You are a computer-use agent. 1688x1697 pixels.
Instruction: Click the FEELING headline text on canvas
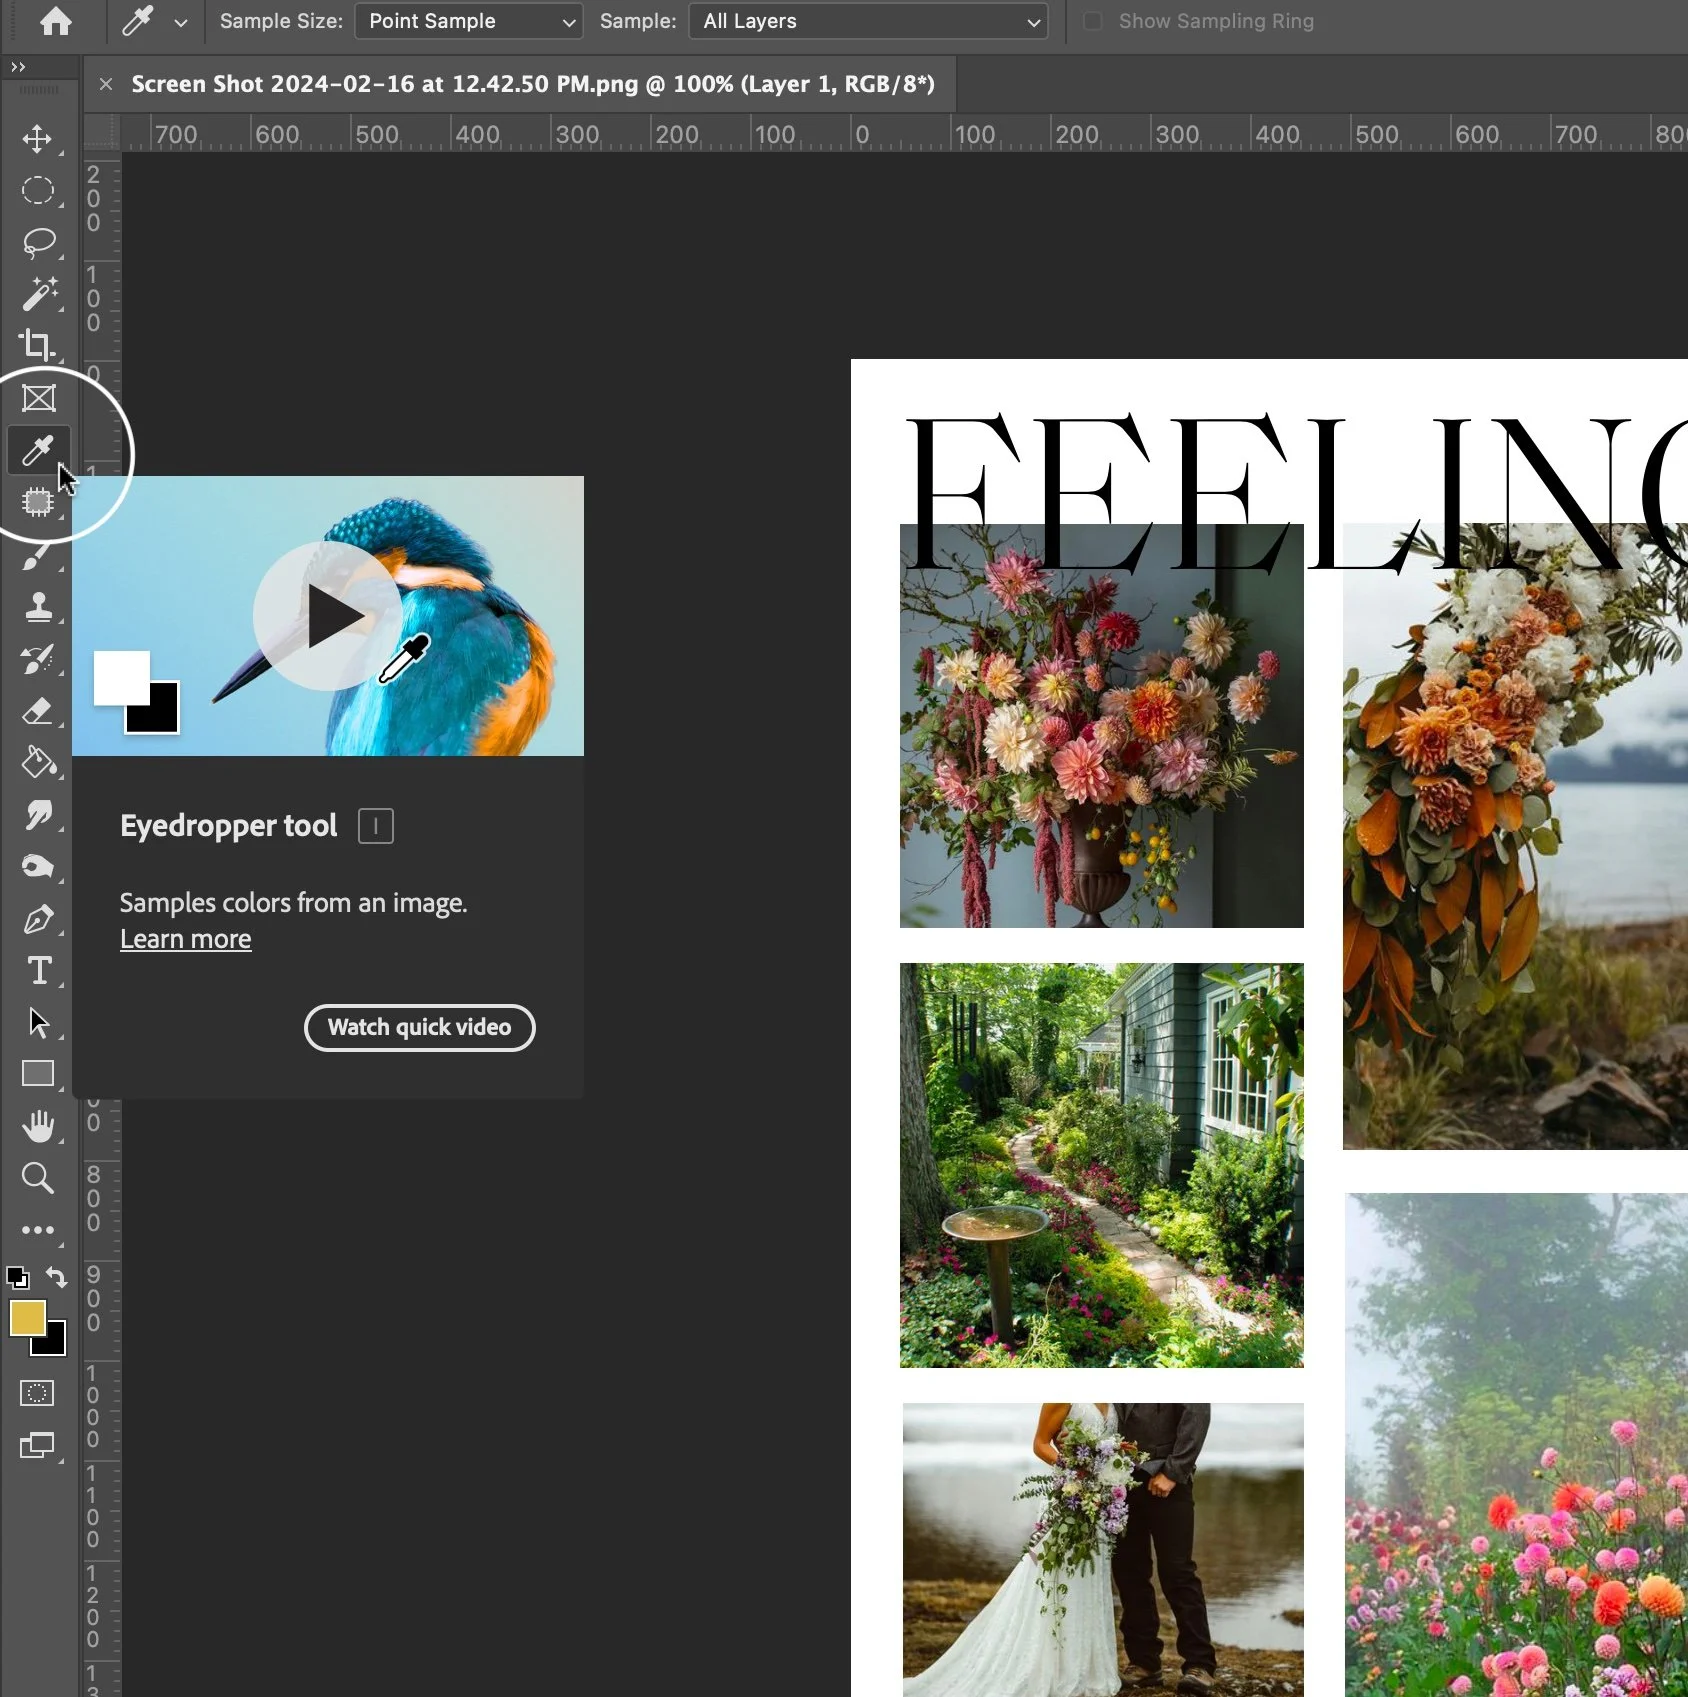click(1295, 492)
